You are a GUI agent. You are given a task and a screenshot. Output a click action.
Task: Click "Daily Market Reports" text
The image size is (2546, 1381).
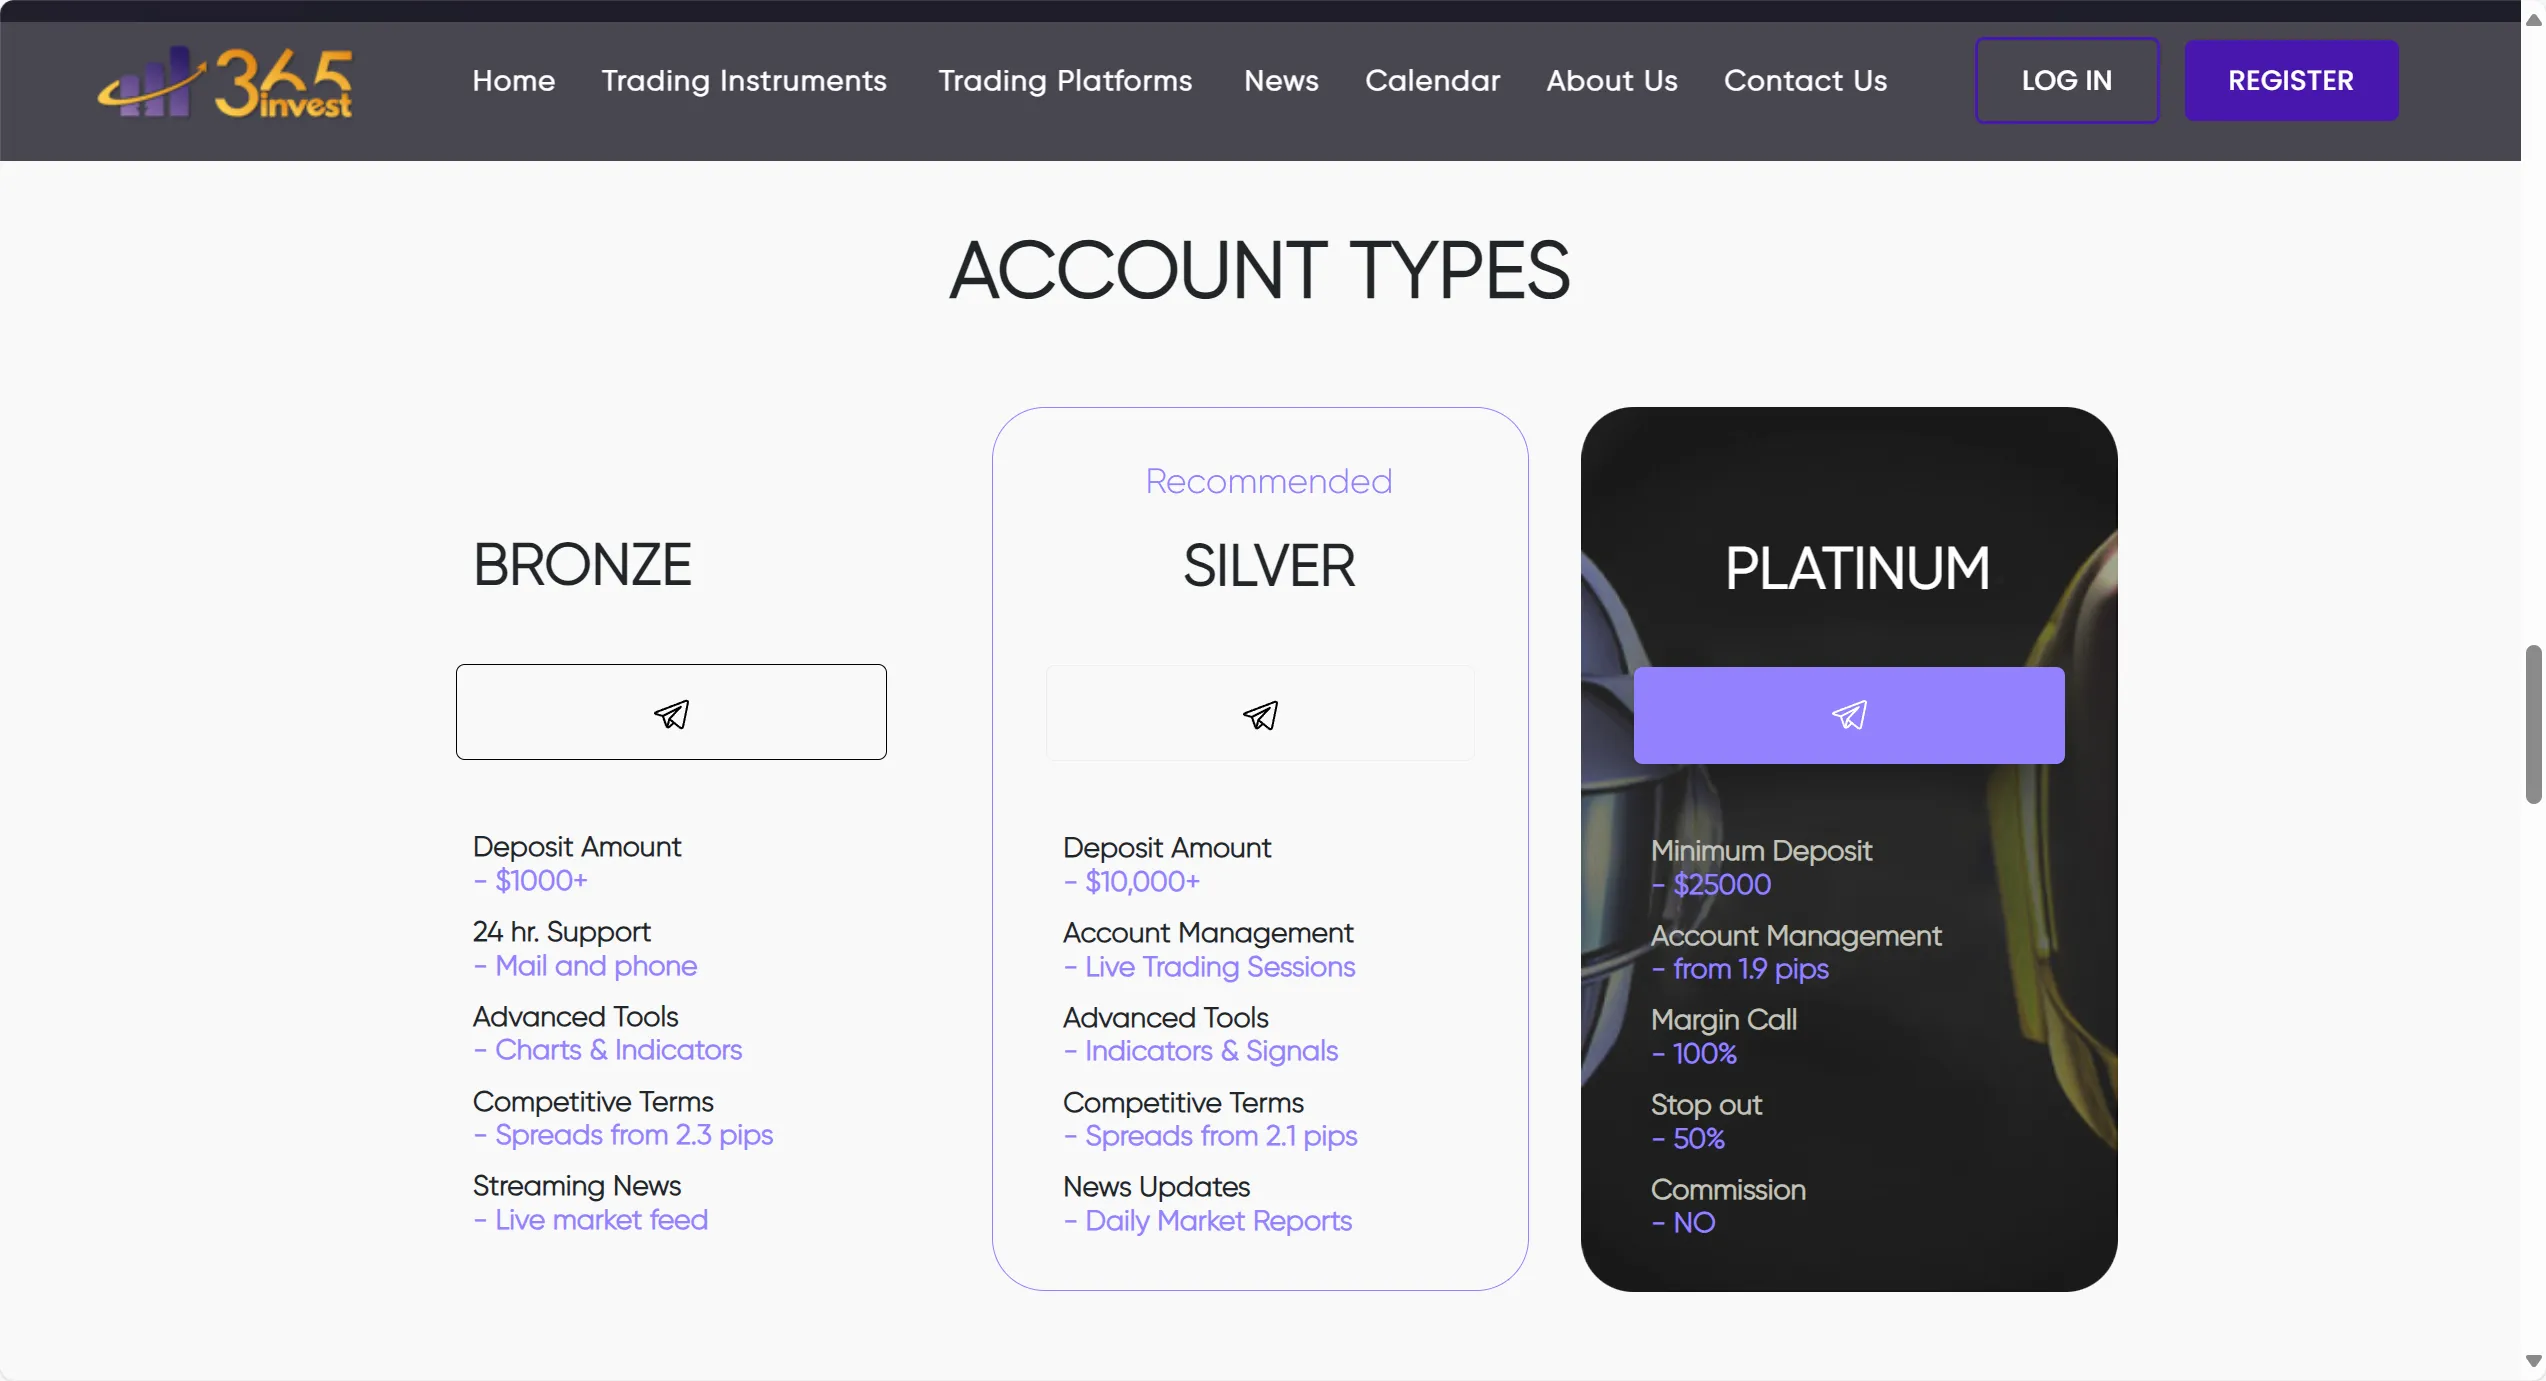(x=1218, y=1221)
